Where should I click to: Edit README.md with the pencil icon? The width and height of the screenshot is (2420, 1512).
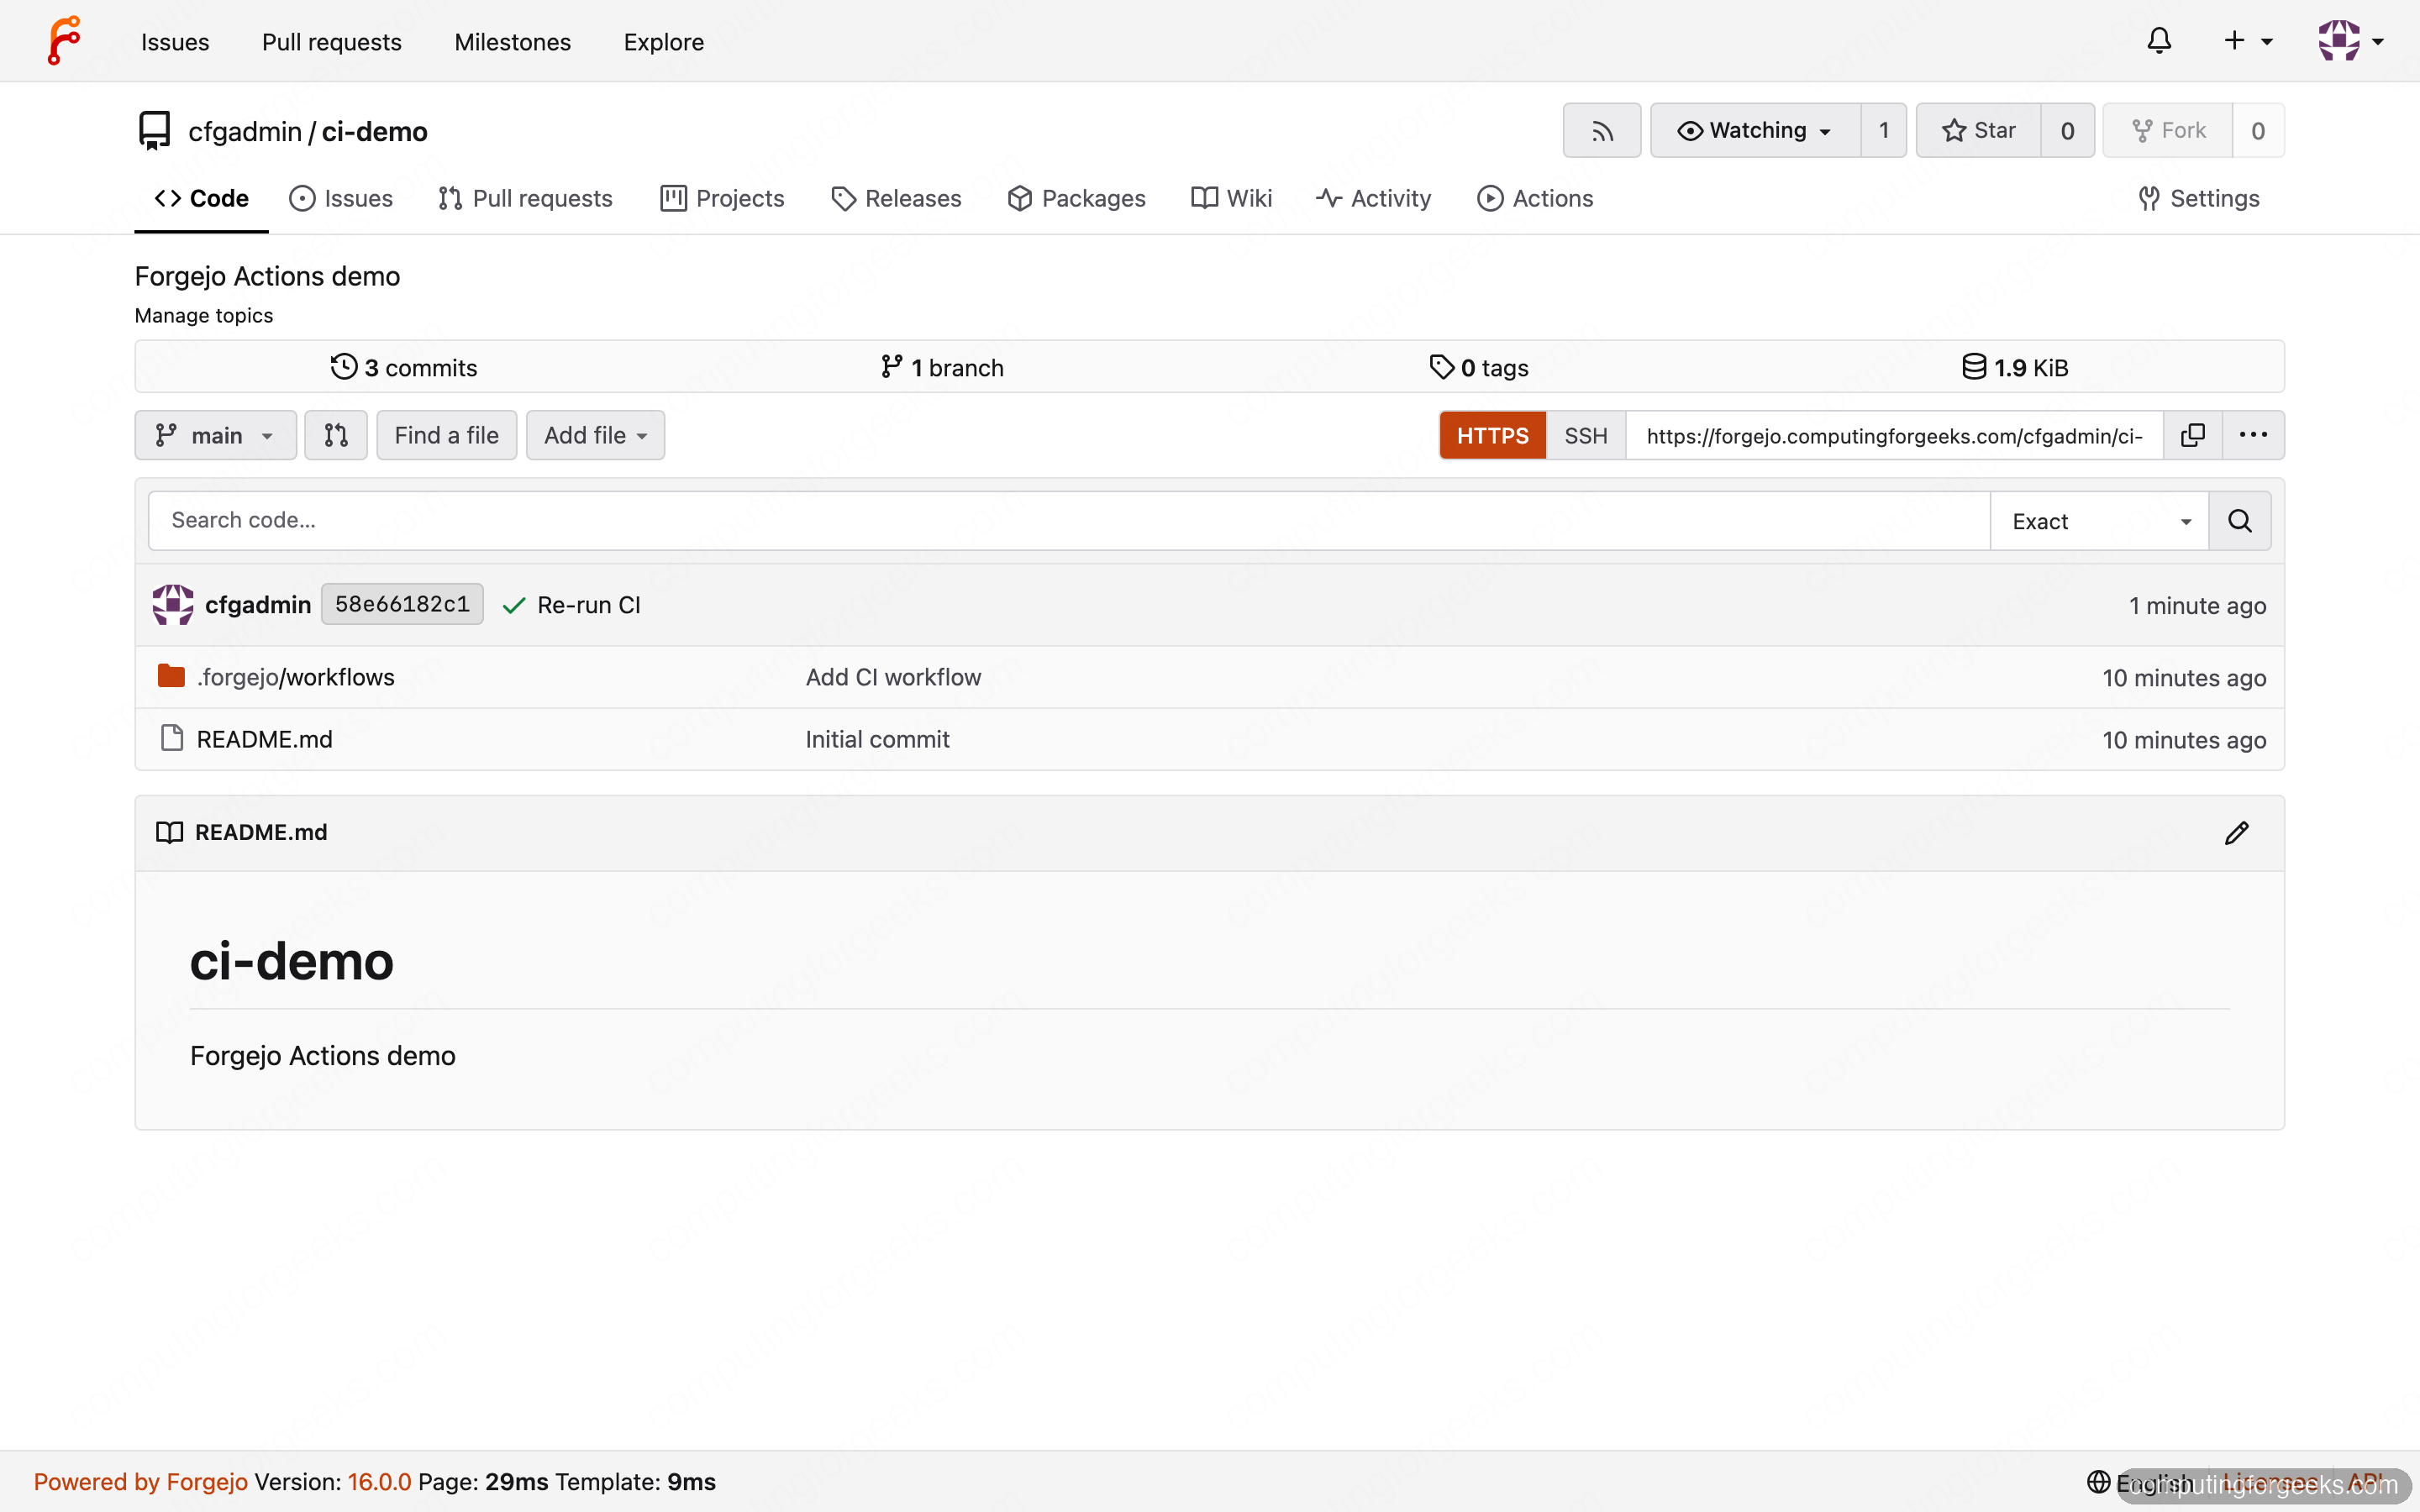[x=2237, y=833]
